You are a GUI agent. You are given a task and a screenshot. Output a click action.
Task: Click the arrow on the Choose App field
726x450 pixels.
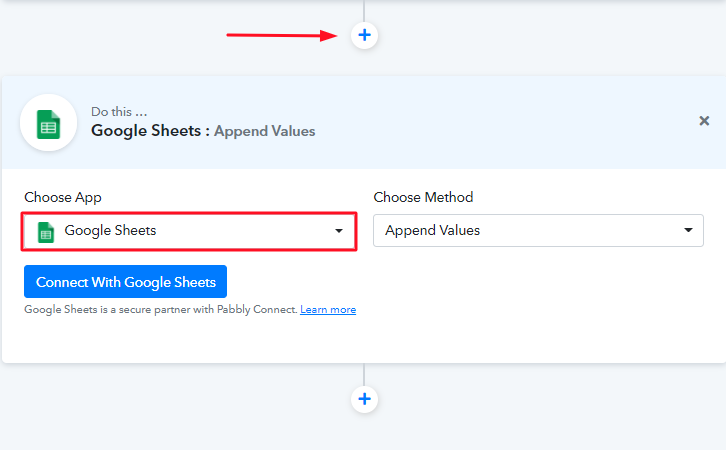click(x=338, y=231)
